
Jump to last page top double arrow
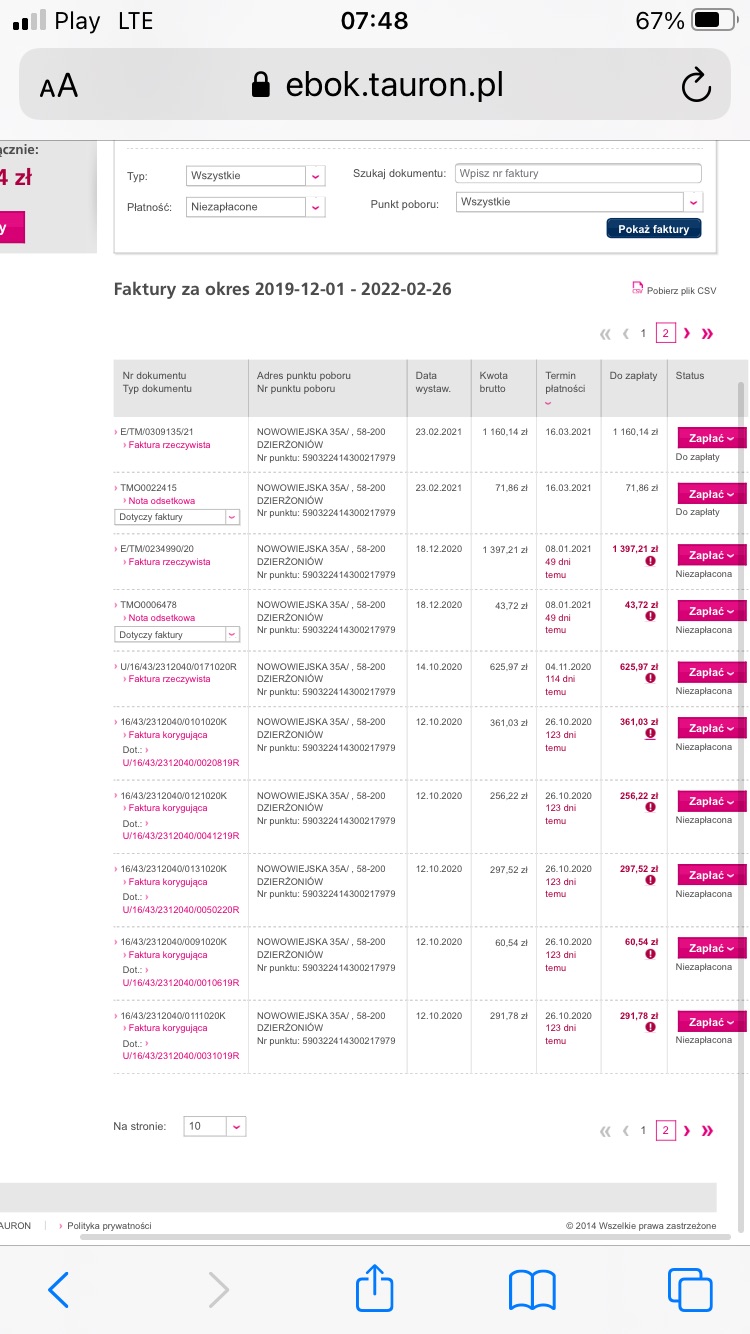tap(708, 334)
